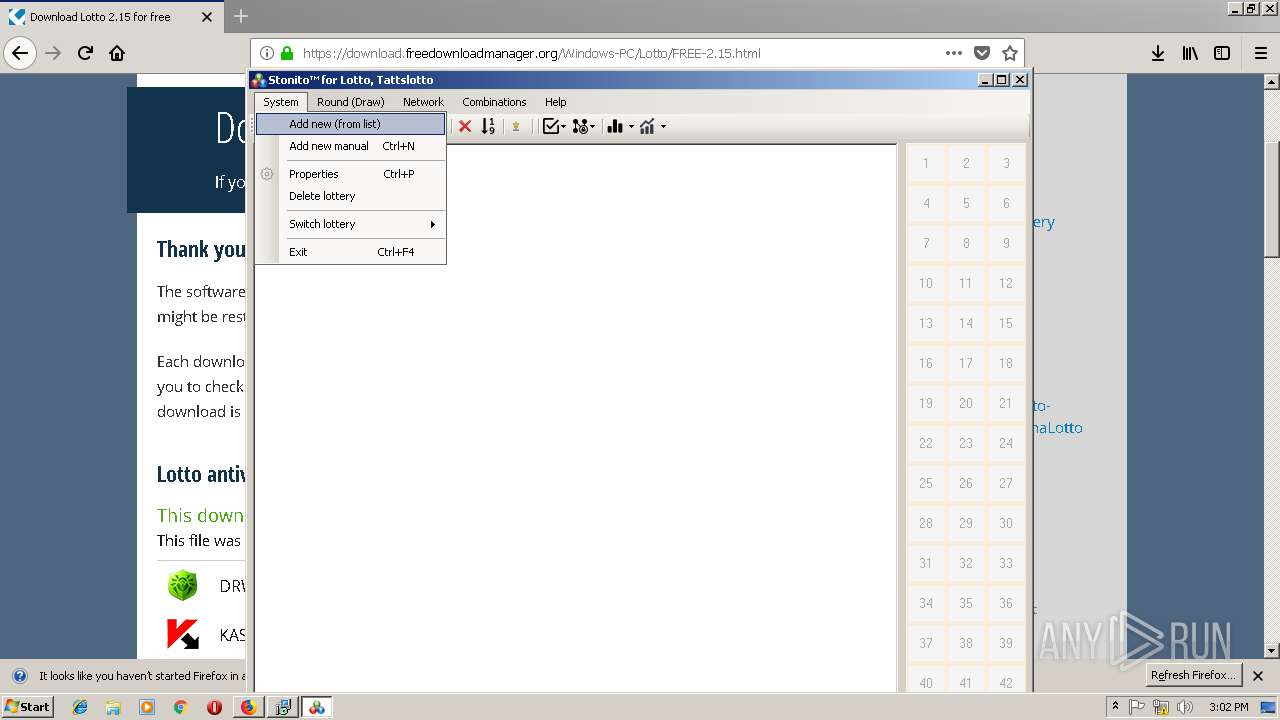Image resolution: width=1280 pixels, height=720 pixels.
Task: Click the small gold figure toolbar icon
Action: click(x=516, y=126)
